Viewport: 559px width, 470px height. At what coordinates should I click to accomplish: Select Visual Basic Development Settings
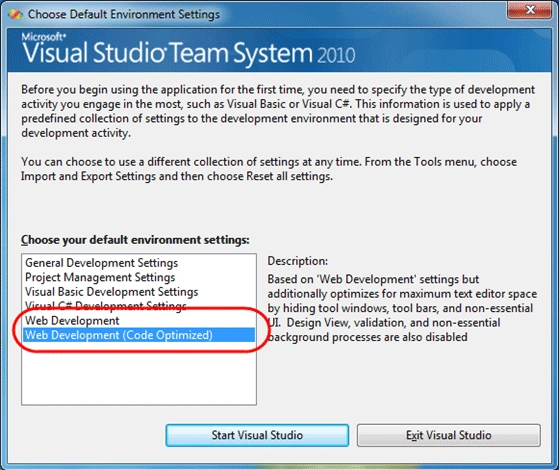(139, 292)
